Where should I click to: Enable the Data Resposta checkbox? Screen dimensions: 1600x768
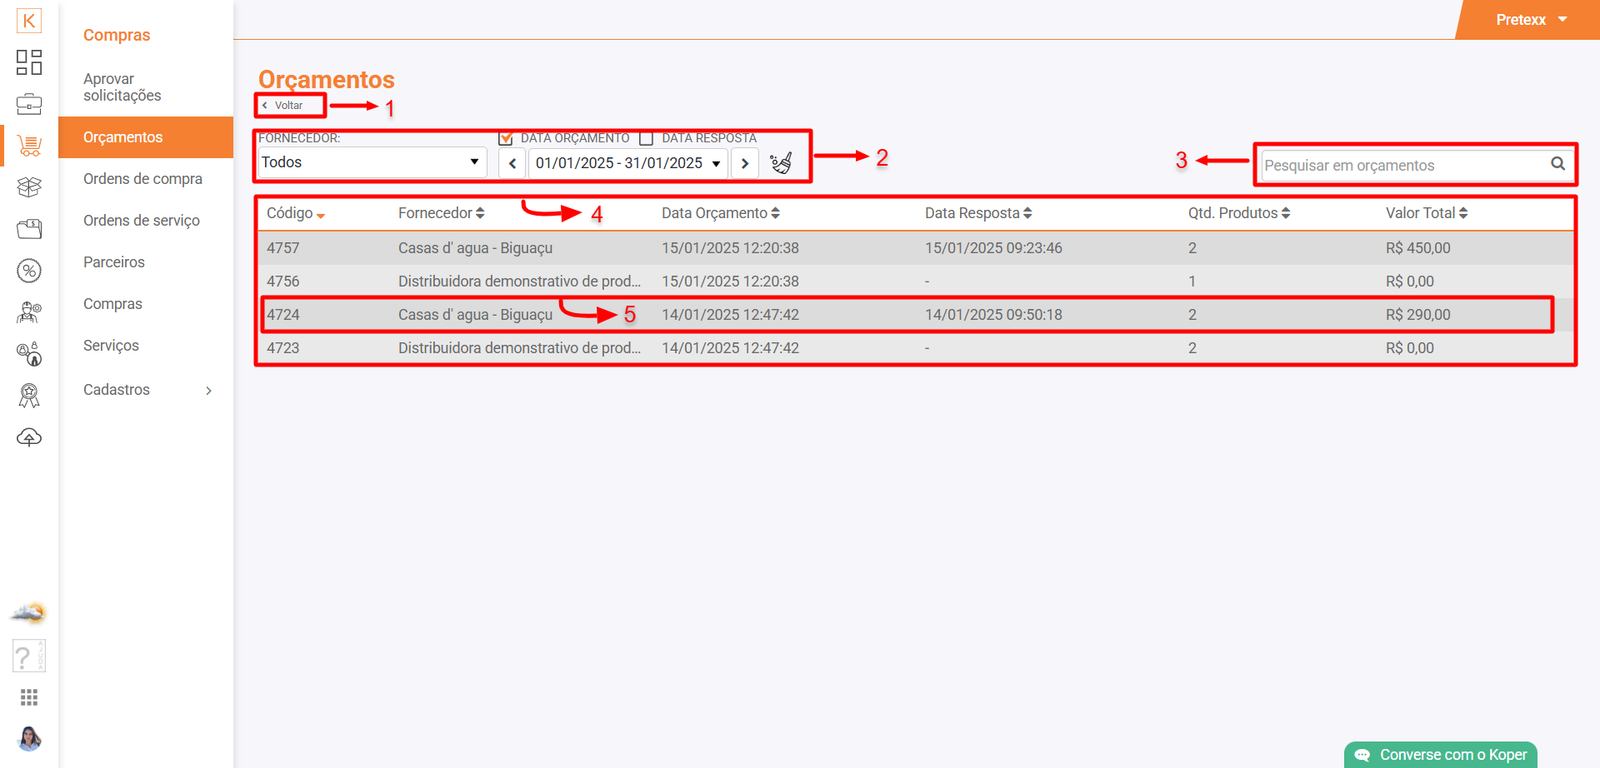646,138
